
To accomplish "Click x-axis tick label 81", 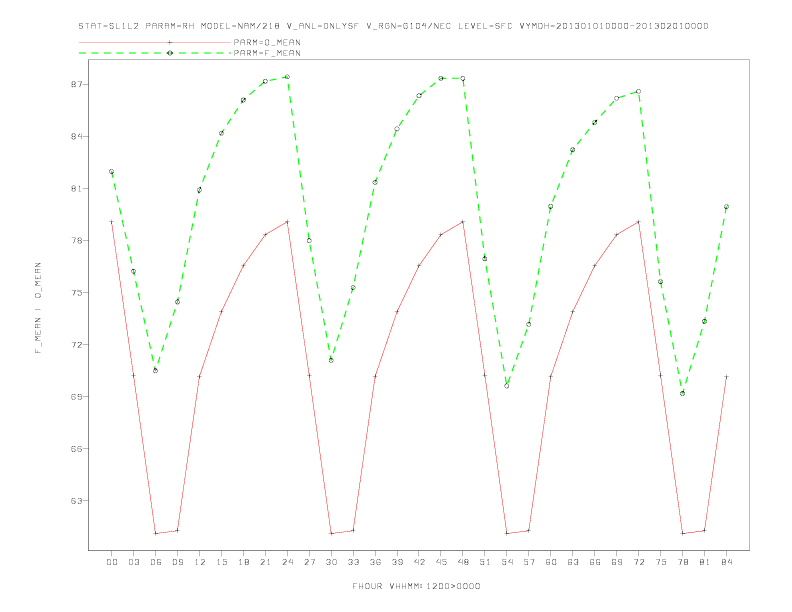I will pyautogui.click(x=705, y=562).
